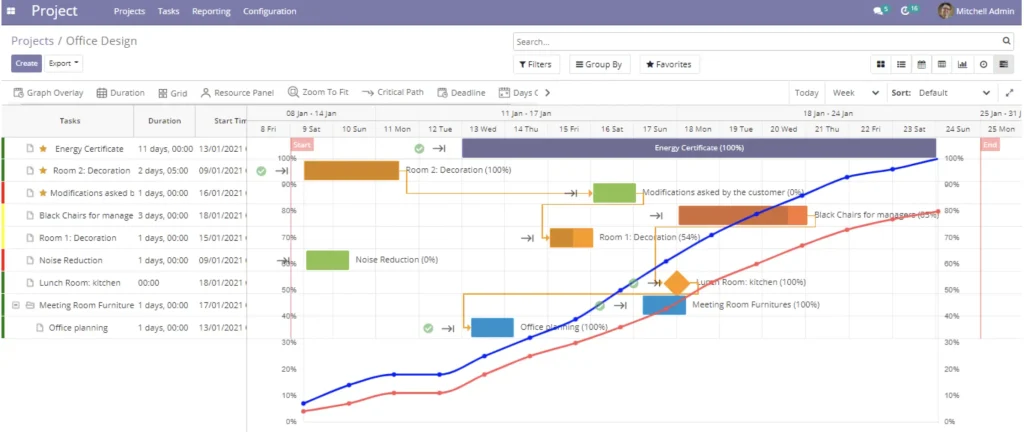Open the apps grid menu icon
Viewport: 1024px width, 432px height.
pos(11,11)
